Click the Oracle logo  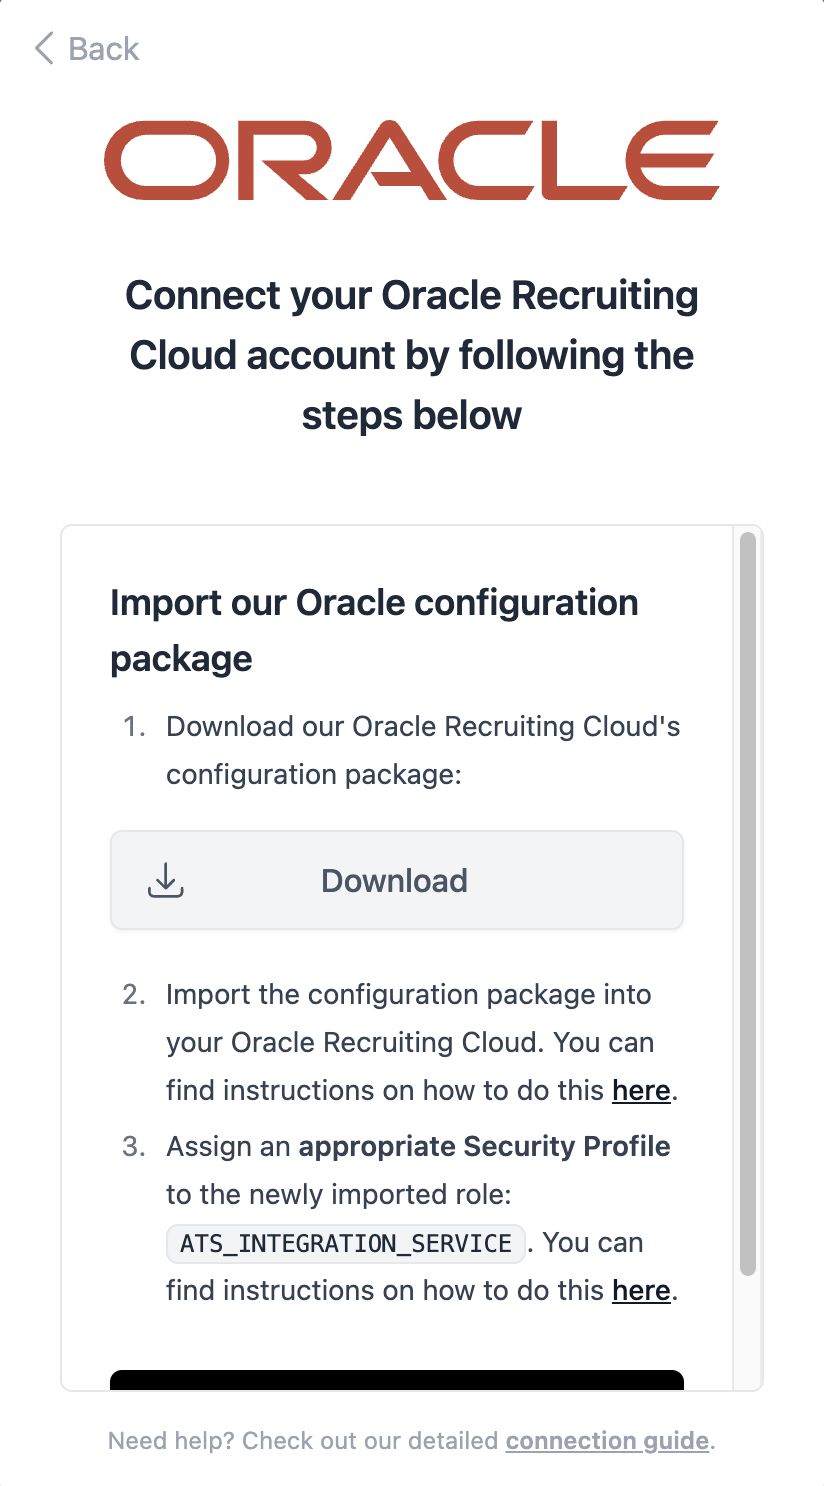[411, 160]
